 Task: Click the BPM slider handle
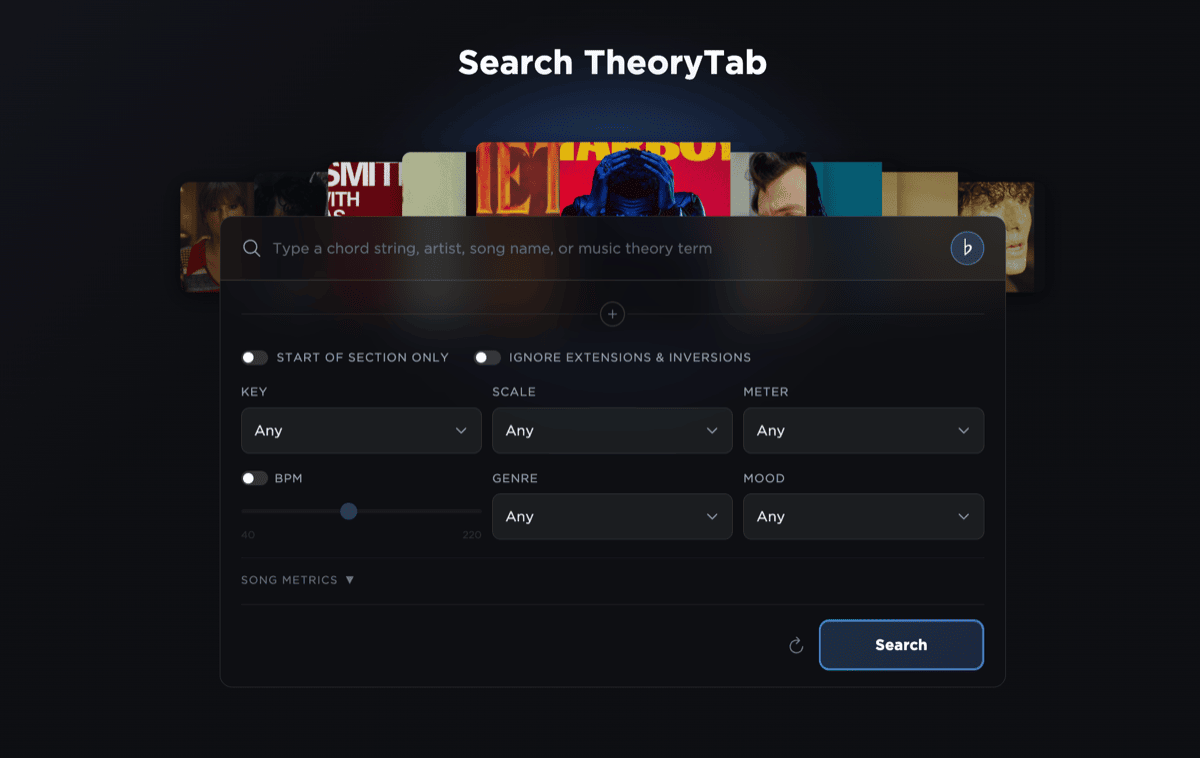coord(348,511)
